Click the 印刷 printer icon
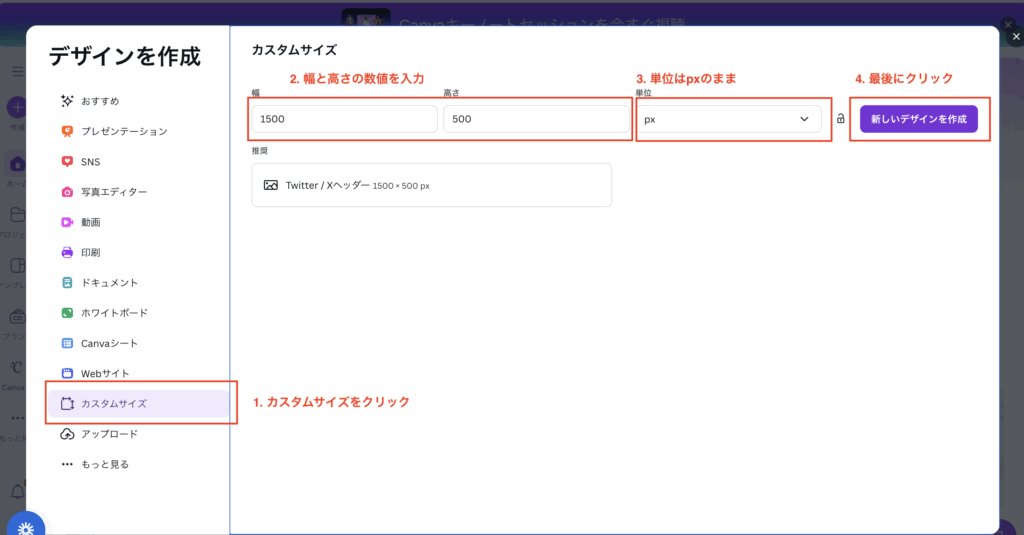Image resolution: width=1024 pixels, height=535 pixels. [67, 252]
